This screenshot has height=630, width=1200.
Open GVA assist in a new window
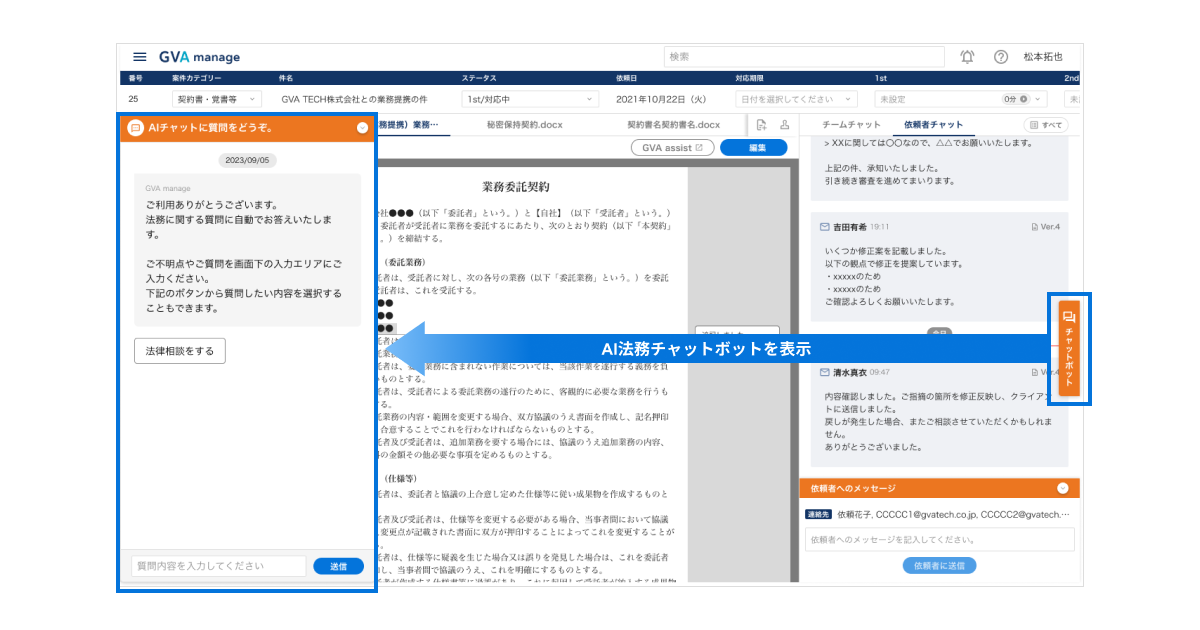coord(672,147)
